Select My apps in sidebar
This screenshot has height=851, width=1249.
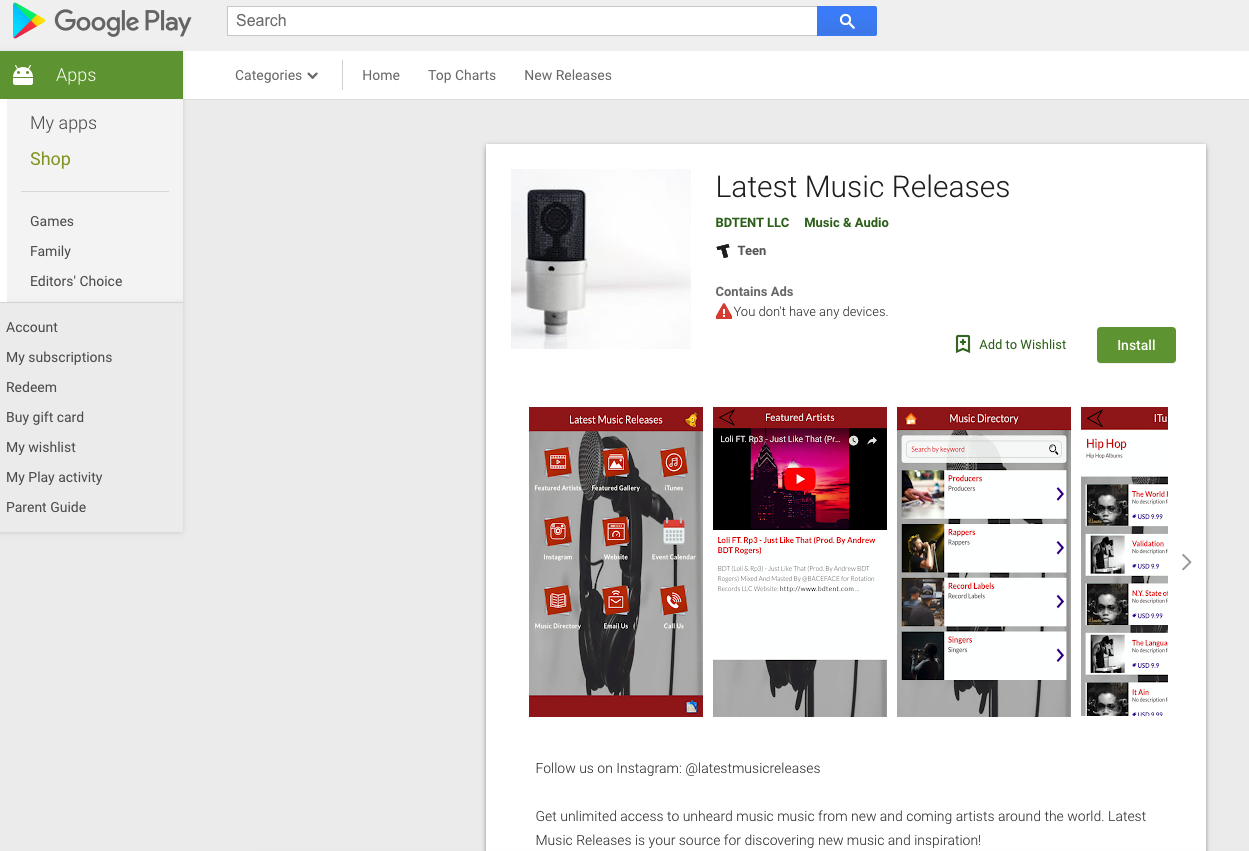click(63, 123)
